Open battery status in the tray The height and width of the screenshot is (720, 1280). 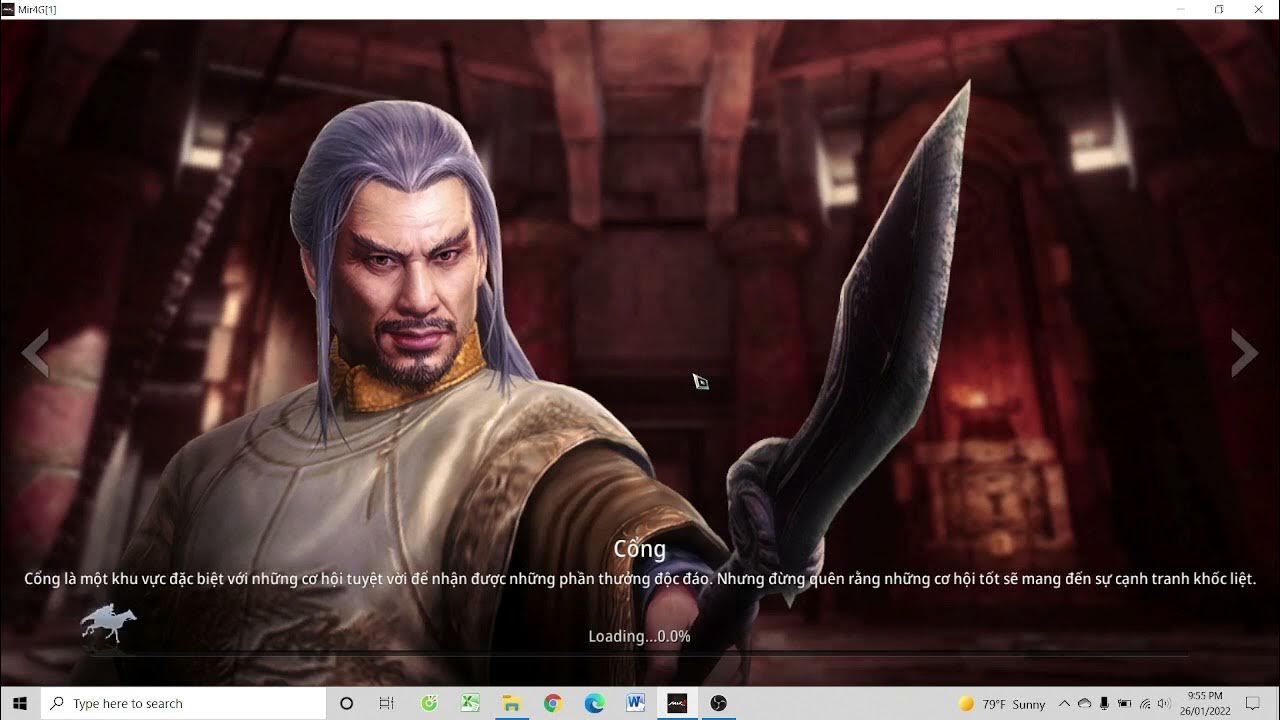(1124, 704)
